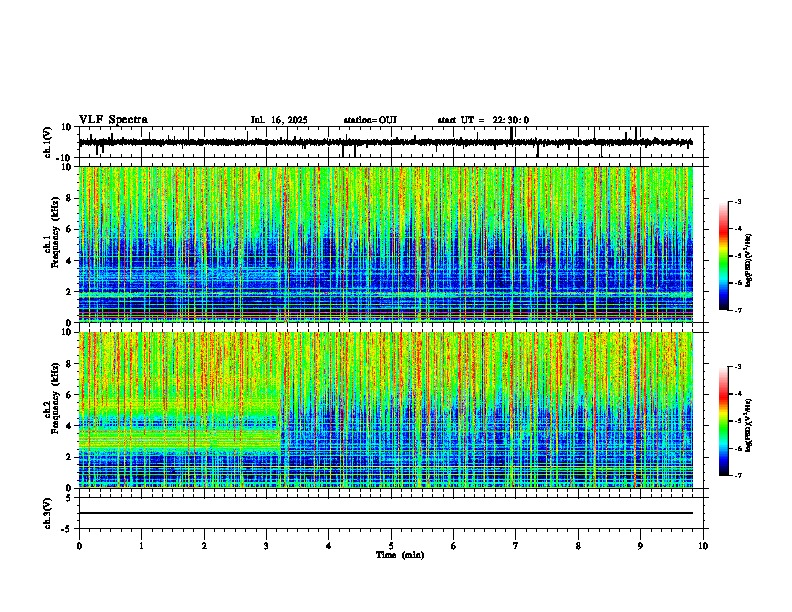
Task: Click the "VLF Spectra" title text
Action: 113,120
